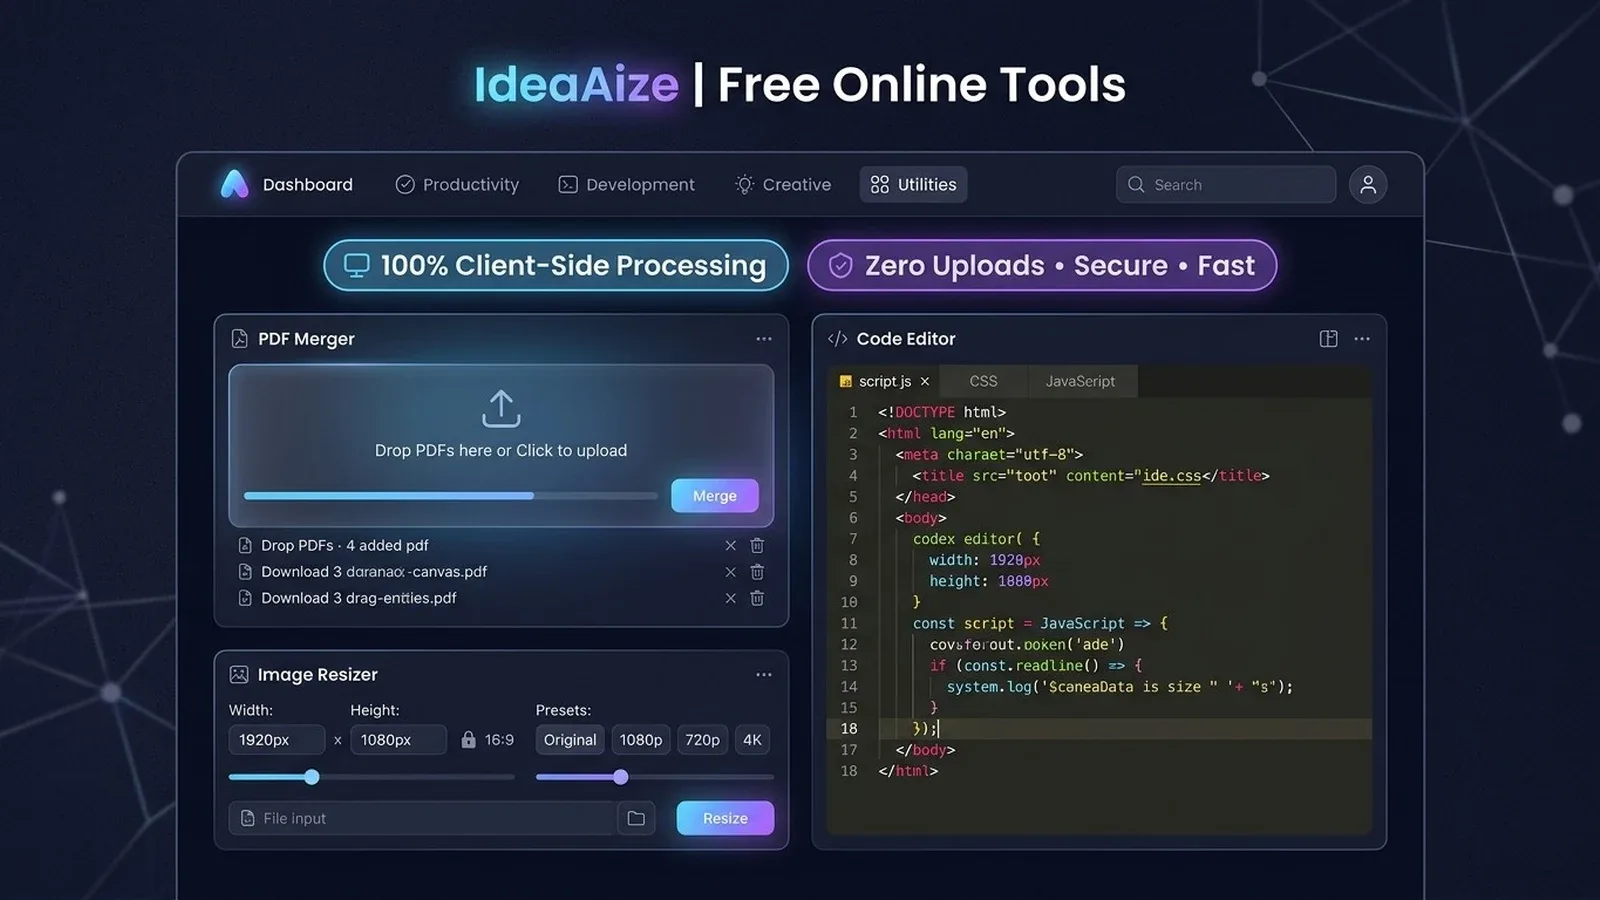Remove canvas.pdf row with X icon
This screenshot has width=1600, height=900.
730,572
